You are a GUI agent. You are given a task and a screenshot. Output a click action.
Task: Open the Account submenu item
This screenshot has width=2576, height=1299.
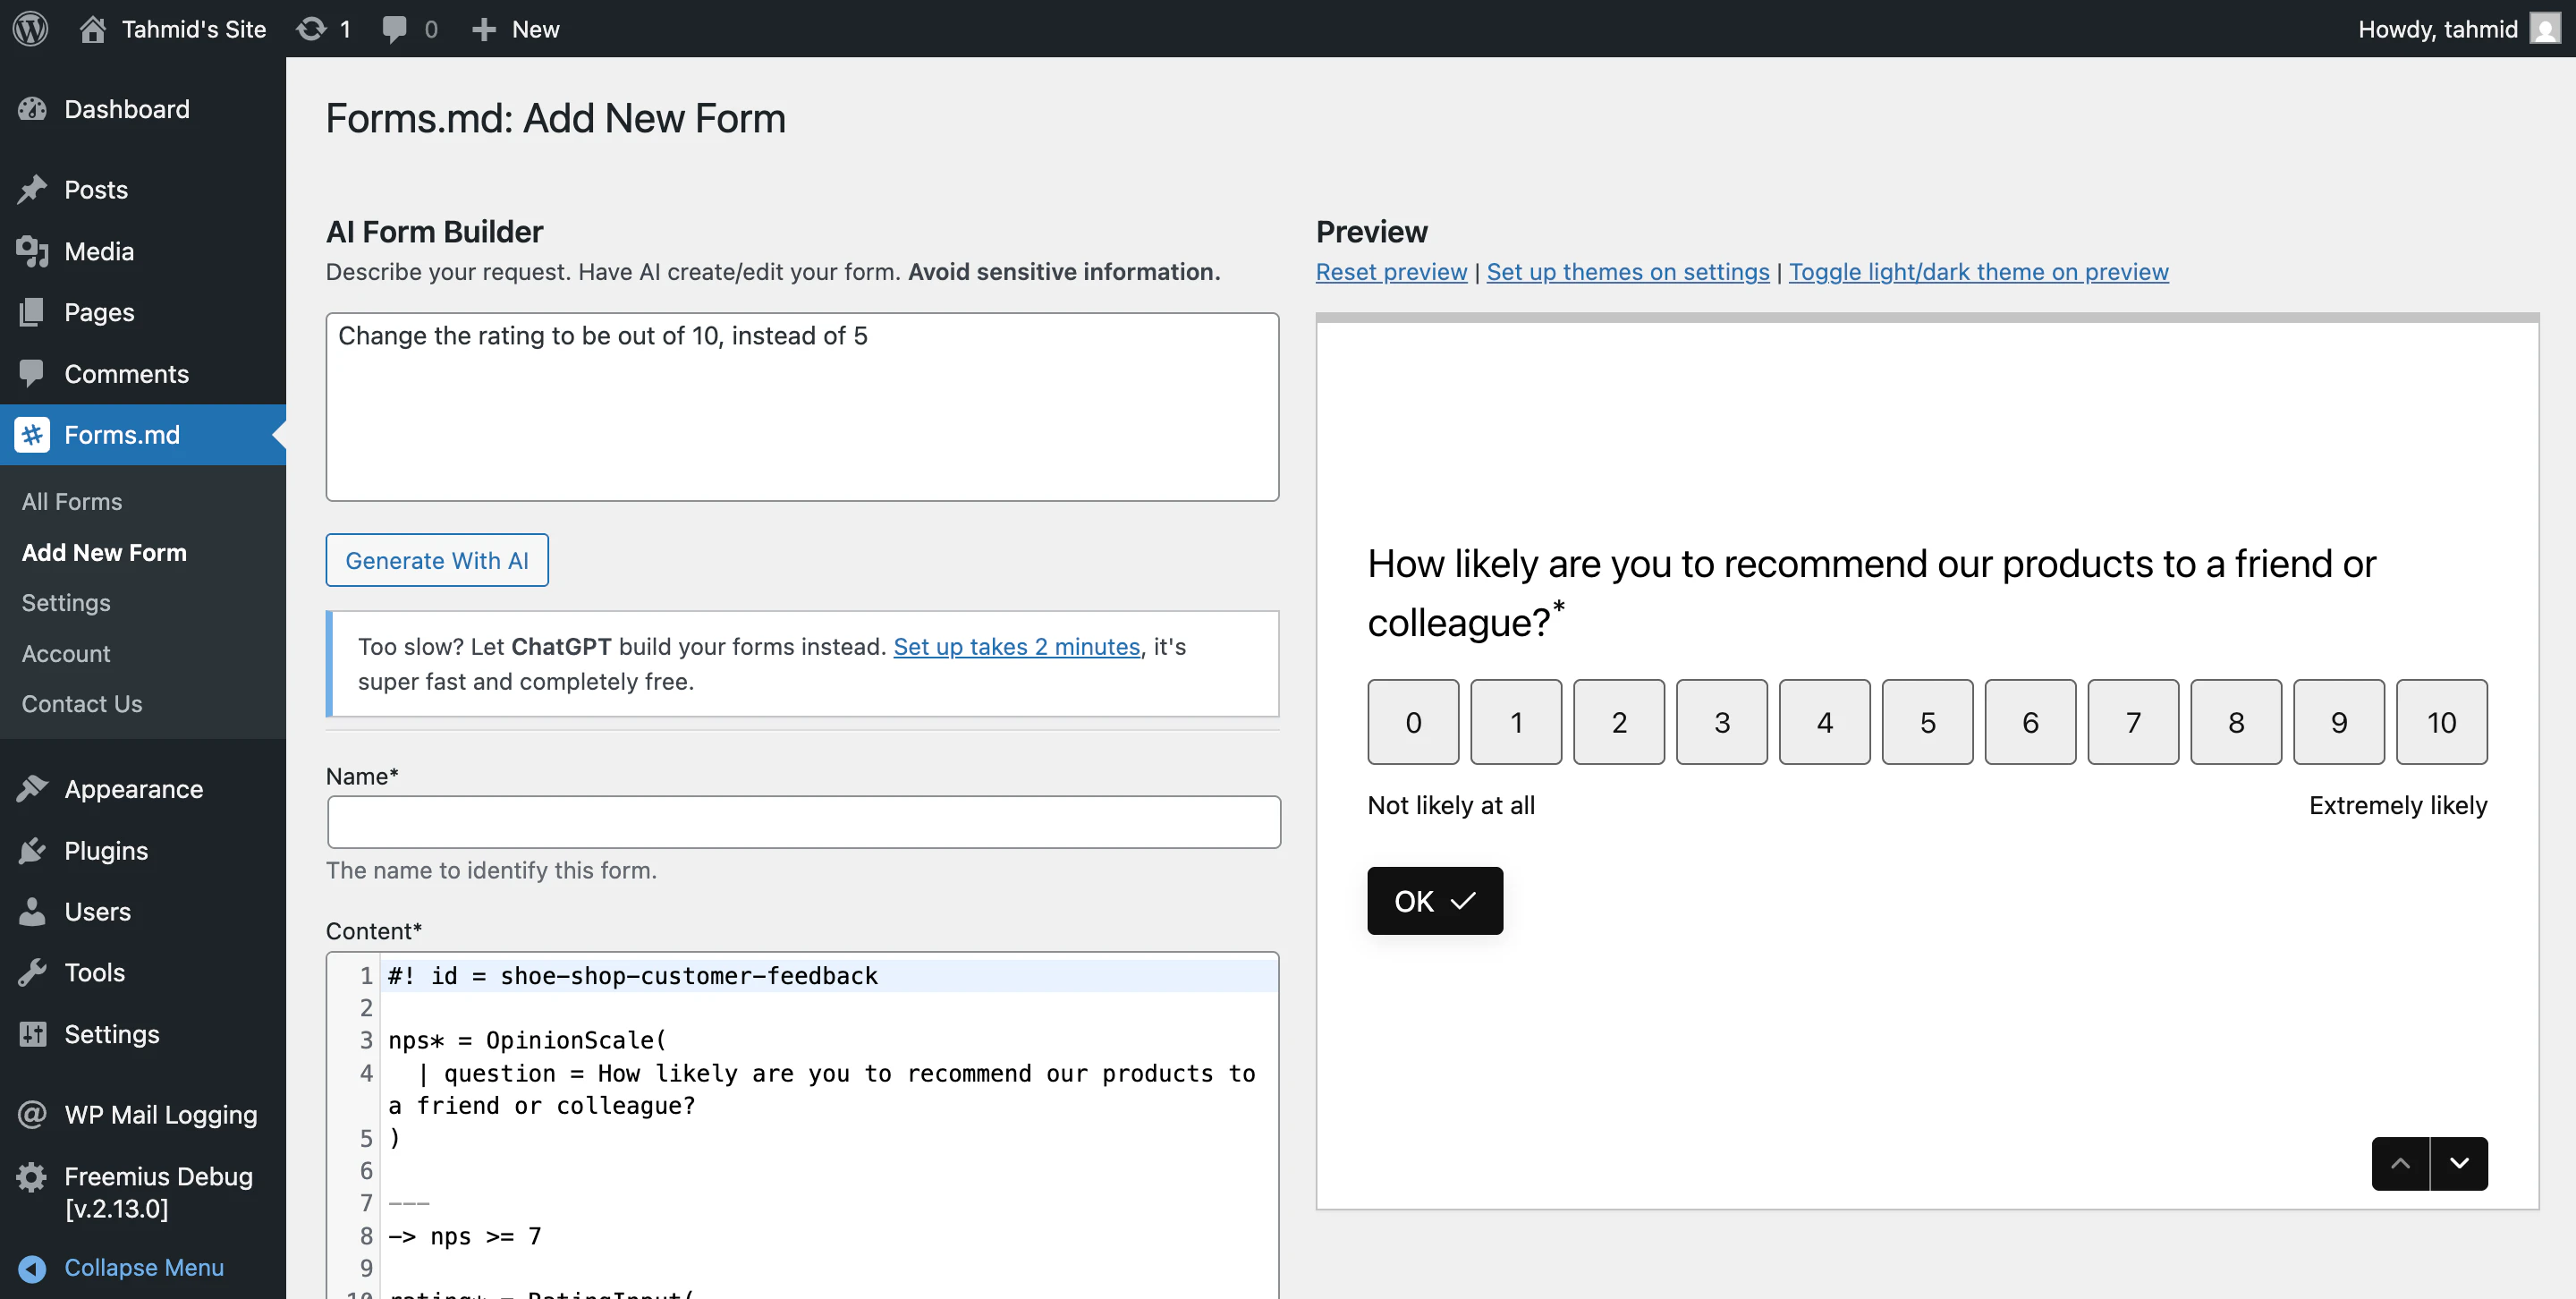pos(66,654)
